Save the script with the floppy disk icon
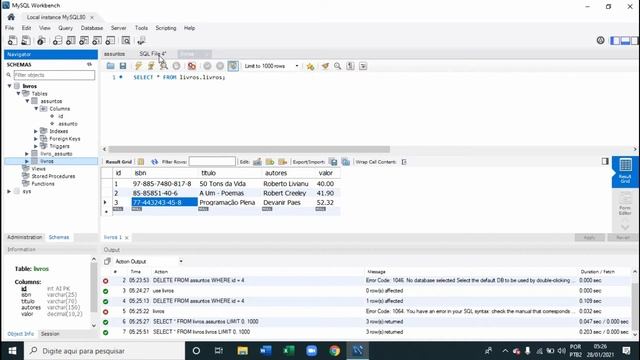This screenshot has height=360, width=640. point(122,66)
